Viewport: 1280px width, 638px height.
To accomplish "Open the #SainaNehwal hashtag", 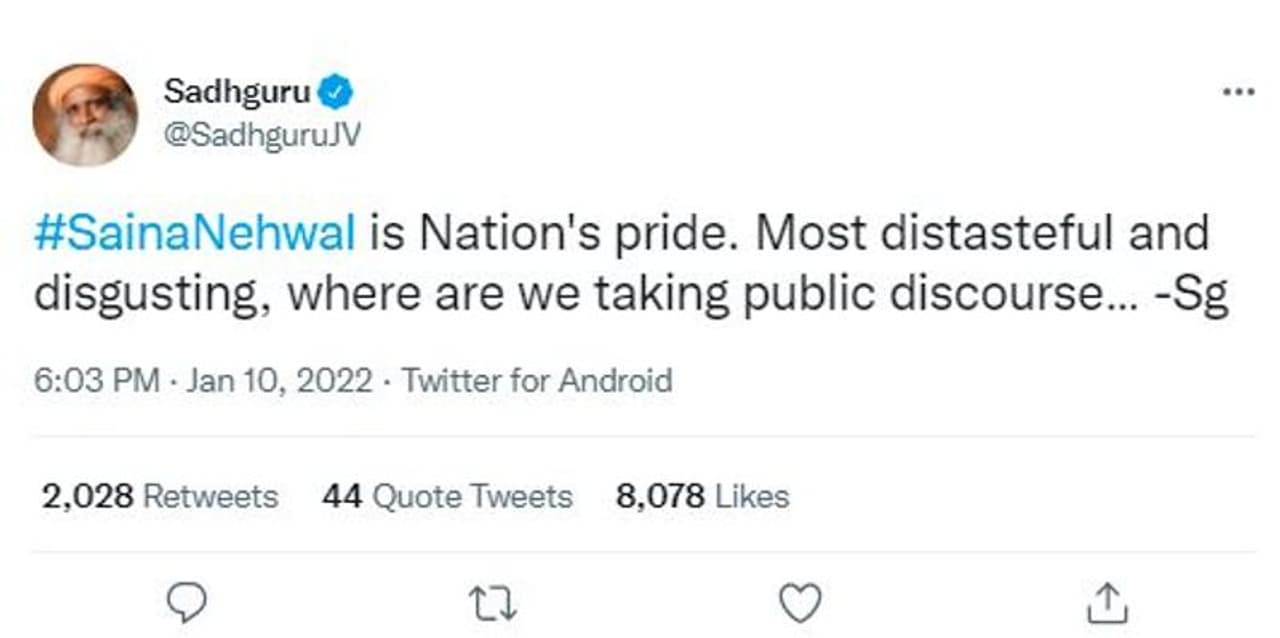I will point(195,234).
